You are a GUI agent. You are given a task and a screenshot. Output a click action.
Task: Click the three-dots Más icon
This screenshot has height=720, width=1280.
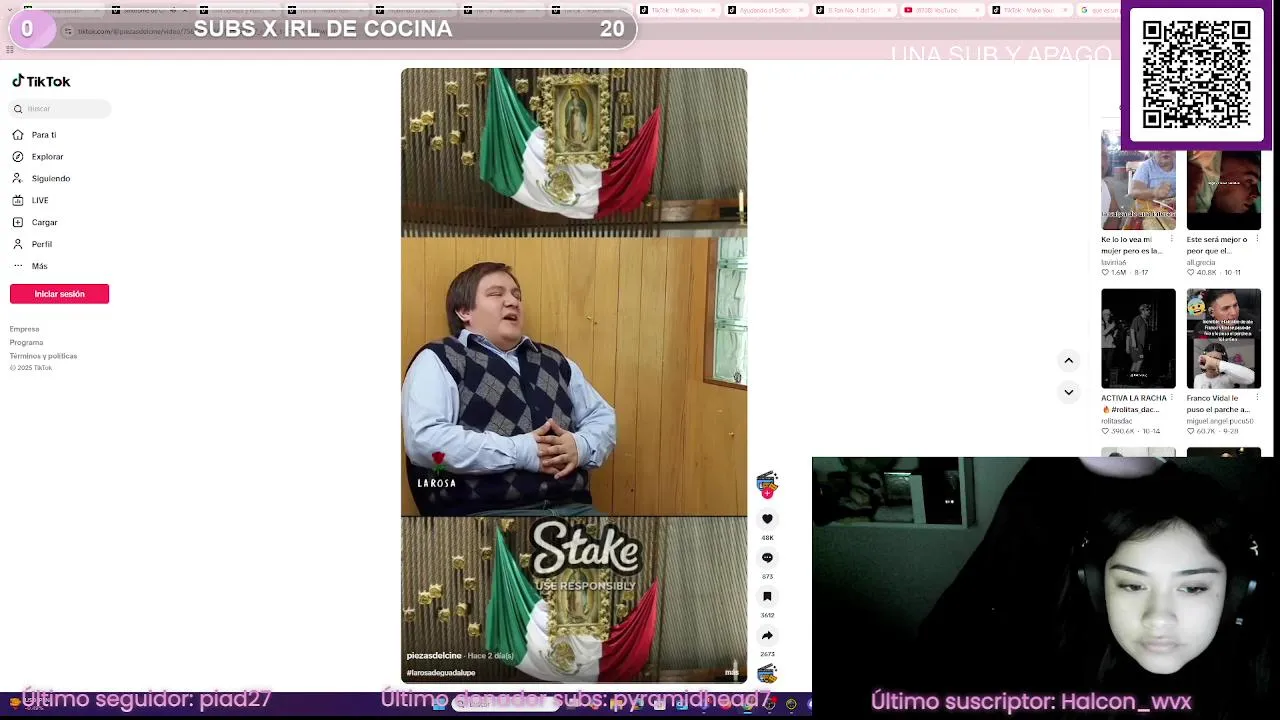tap(18, 267)
